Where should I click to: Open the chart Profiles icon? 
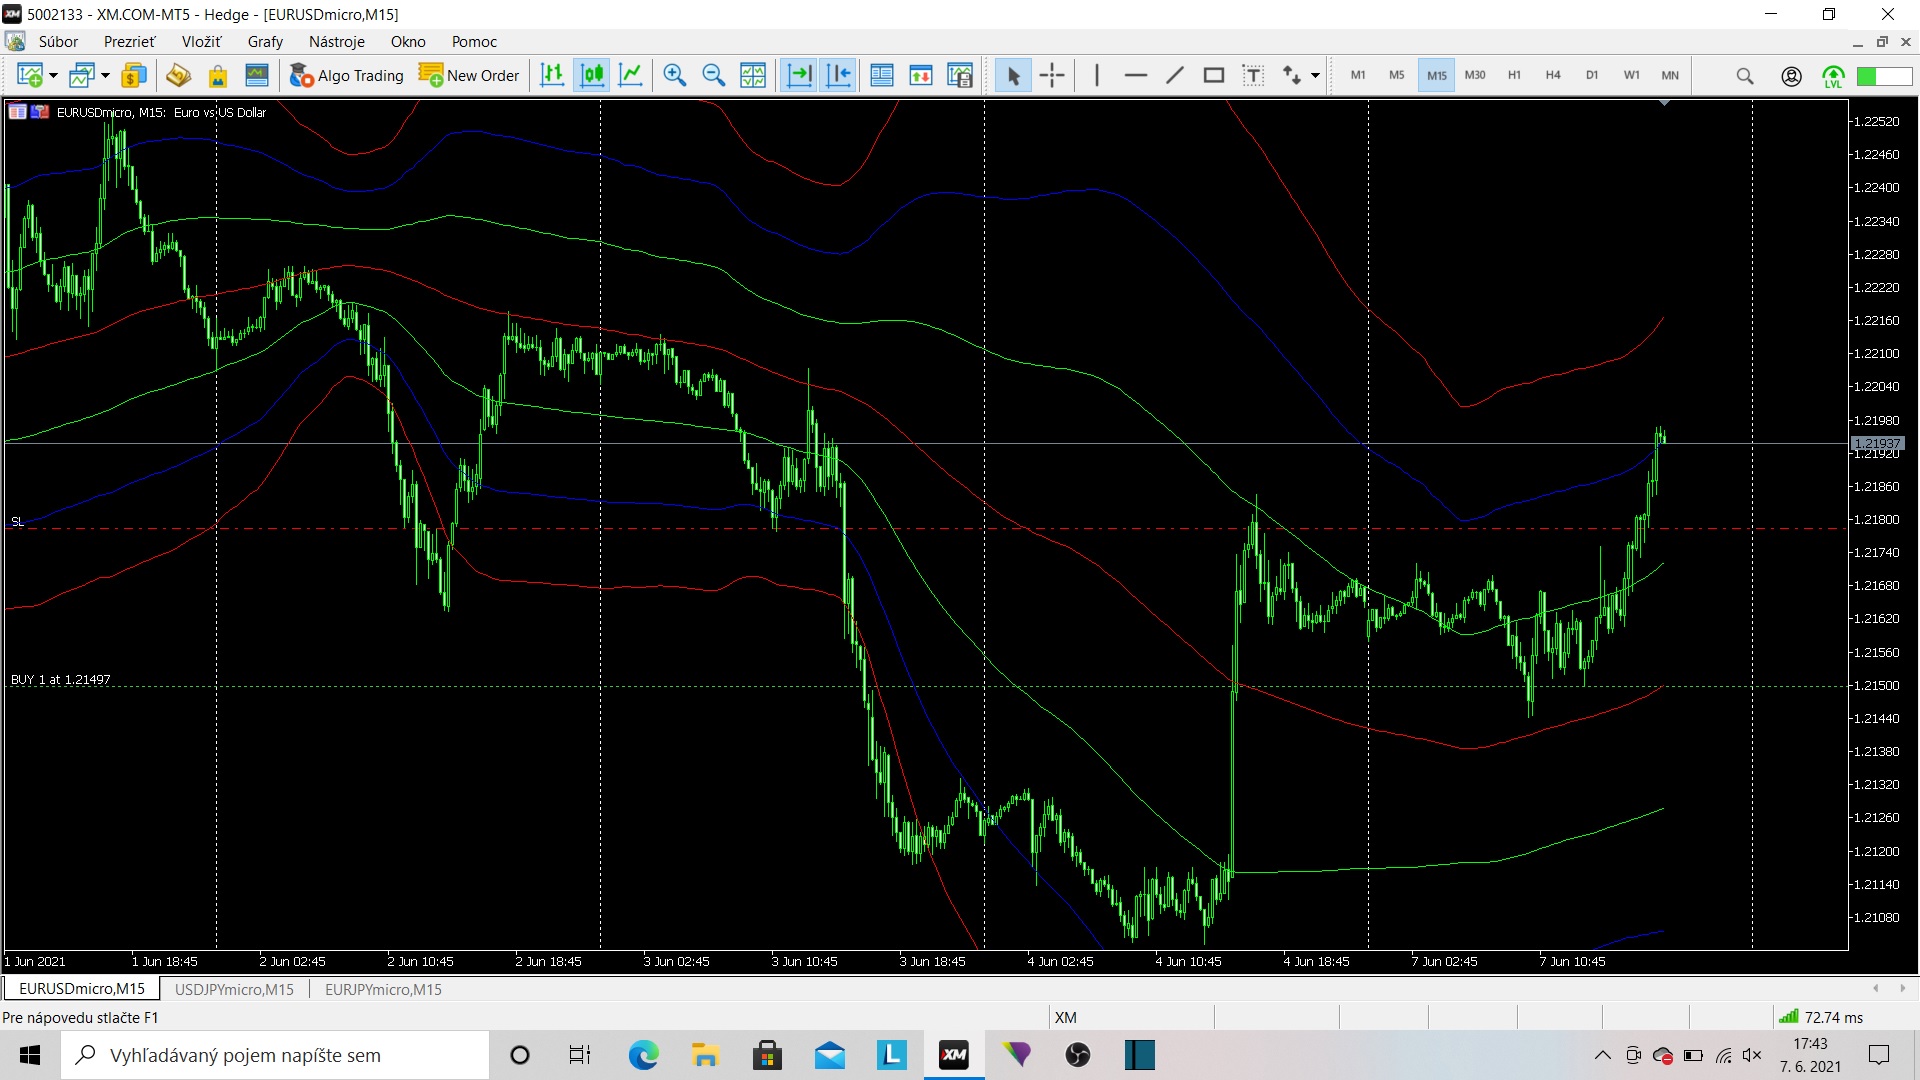81,75
